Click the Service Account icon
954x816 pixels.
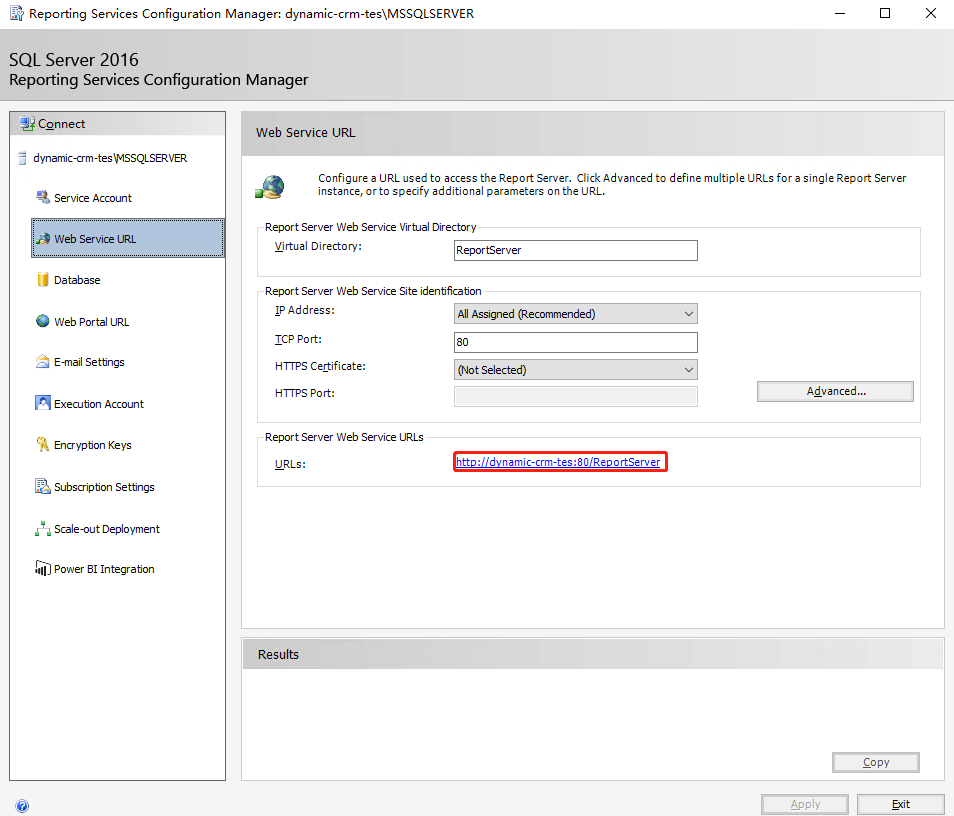coord(43,197)
